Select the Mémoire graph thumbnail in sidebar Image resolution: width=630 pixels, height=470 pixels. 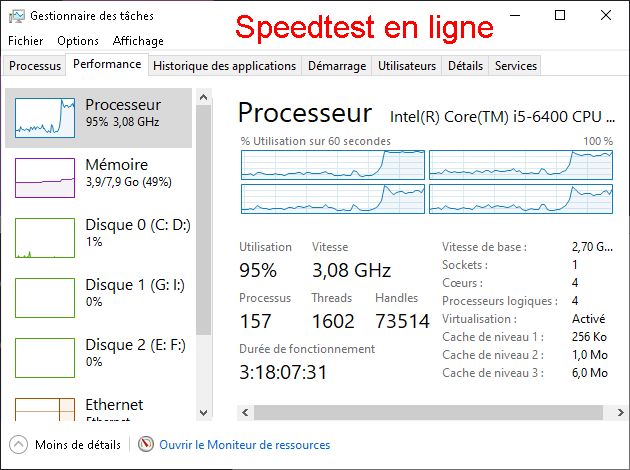45,177
